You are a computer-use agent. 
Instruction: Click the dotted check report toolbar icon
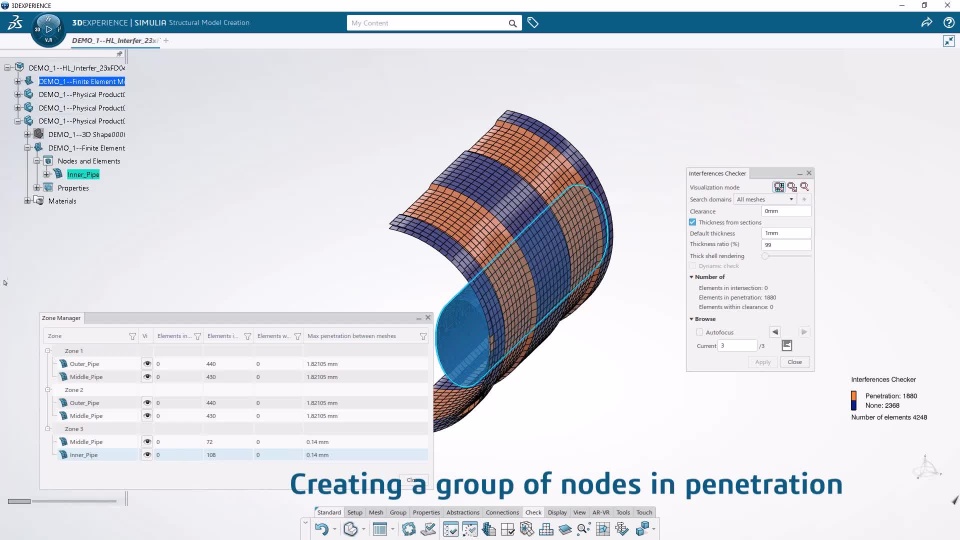(x=470, y=529)
